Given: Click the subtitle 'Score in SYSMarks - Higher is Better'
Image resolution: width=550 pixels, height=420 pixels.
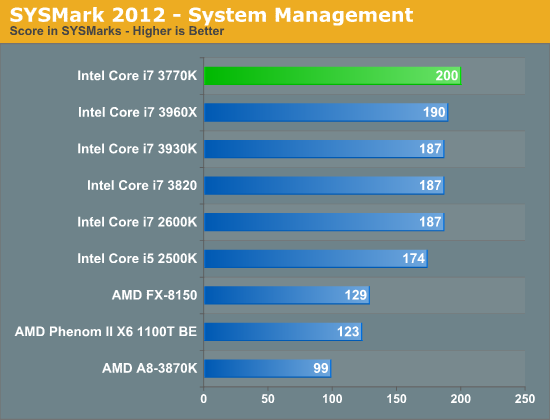Looking at the screenshot, I should pyautogui.click(x=117, y=31).
